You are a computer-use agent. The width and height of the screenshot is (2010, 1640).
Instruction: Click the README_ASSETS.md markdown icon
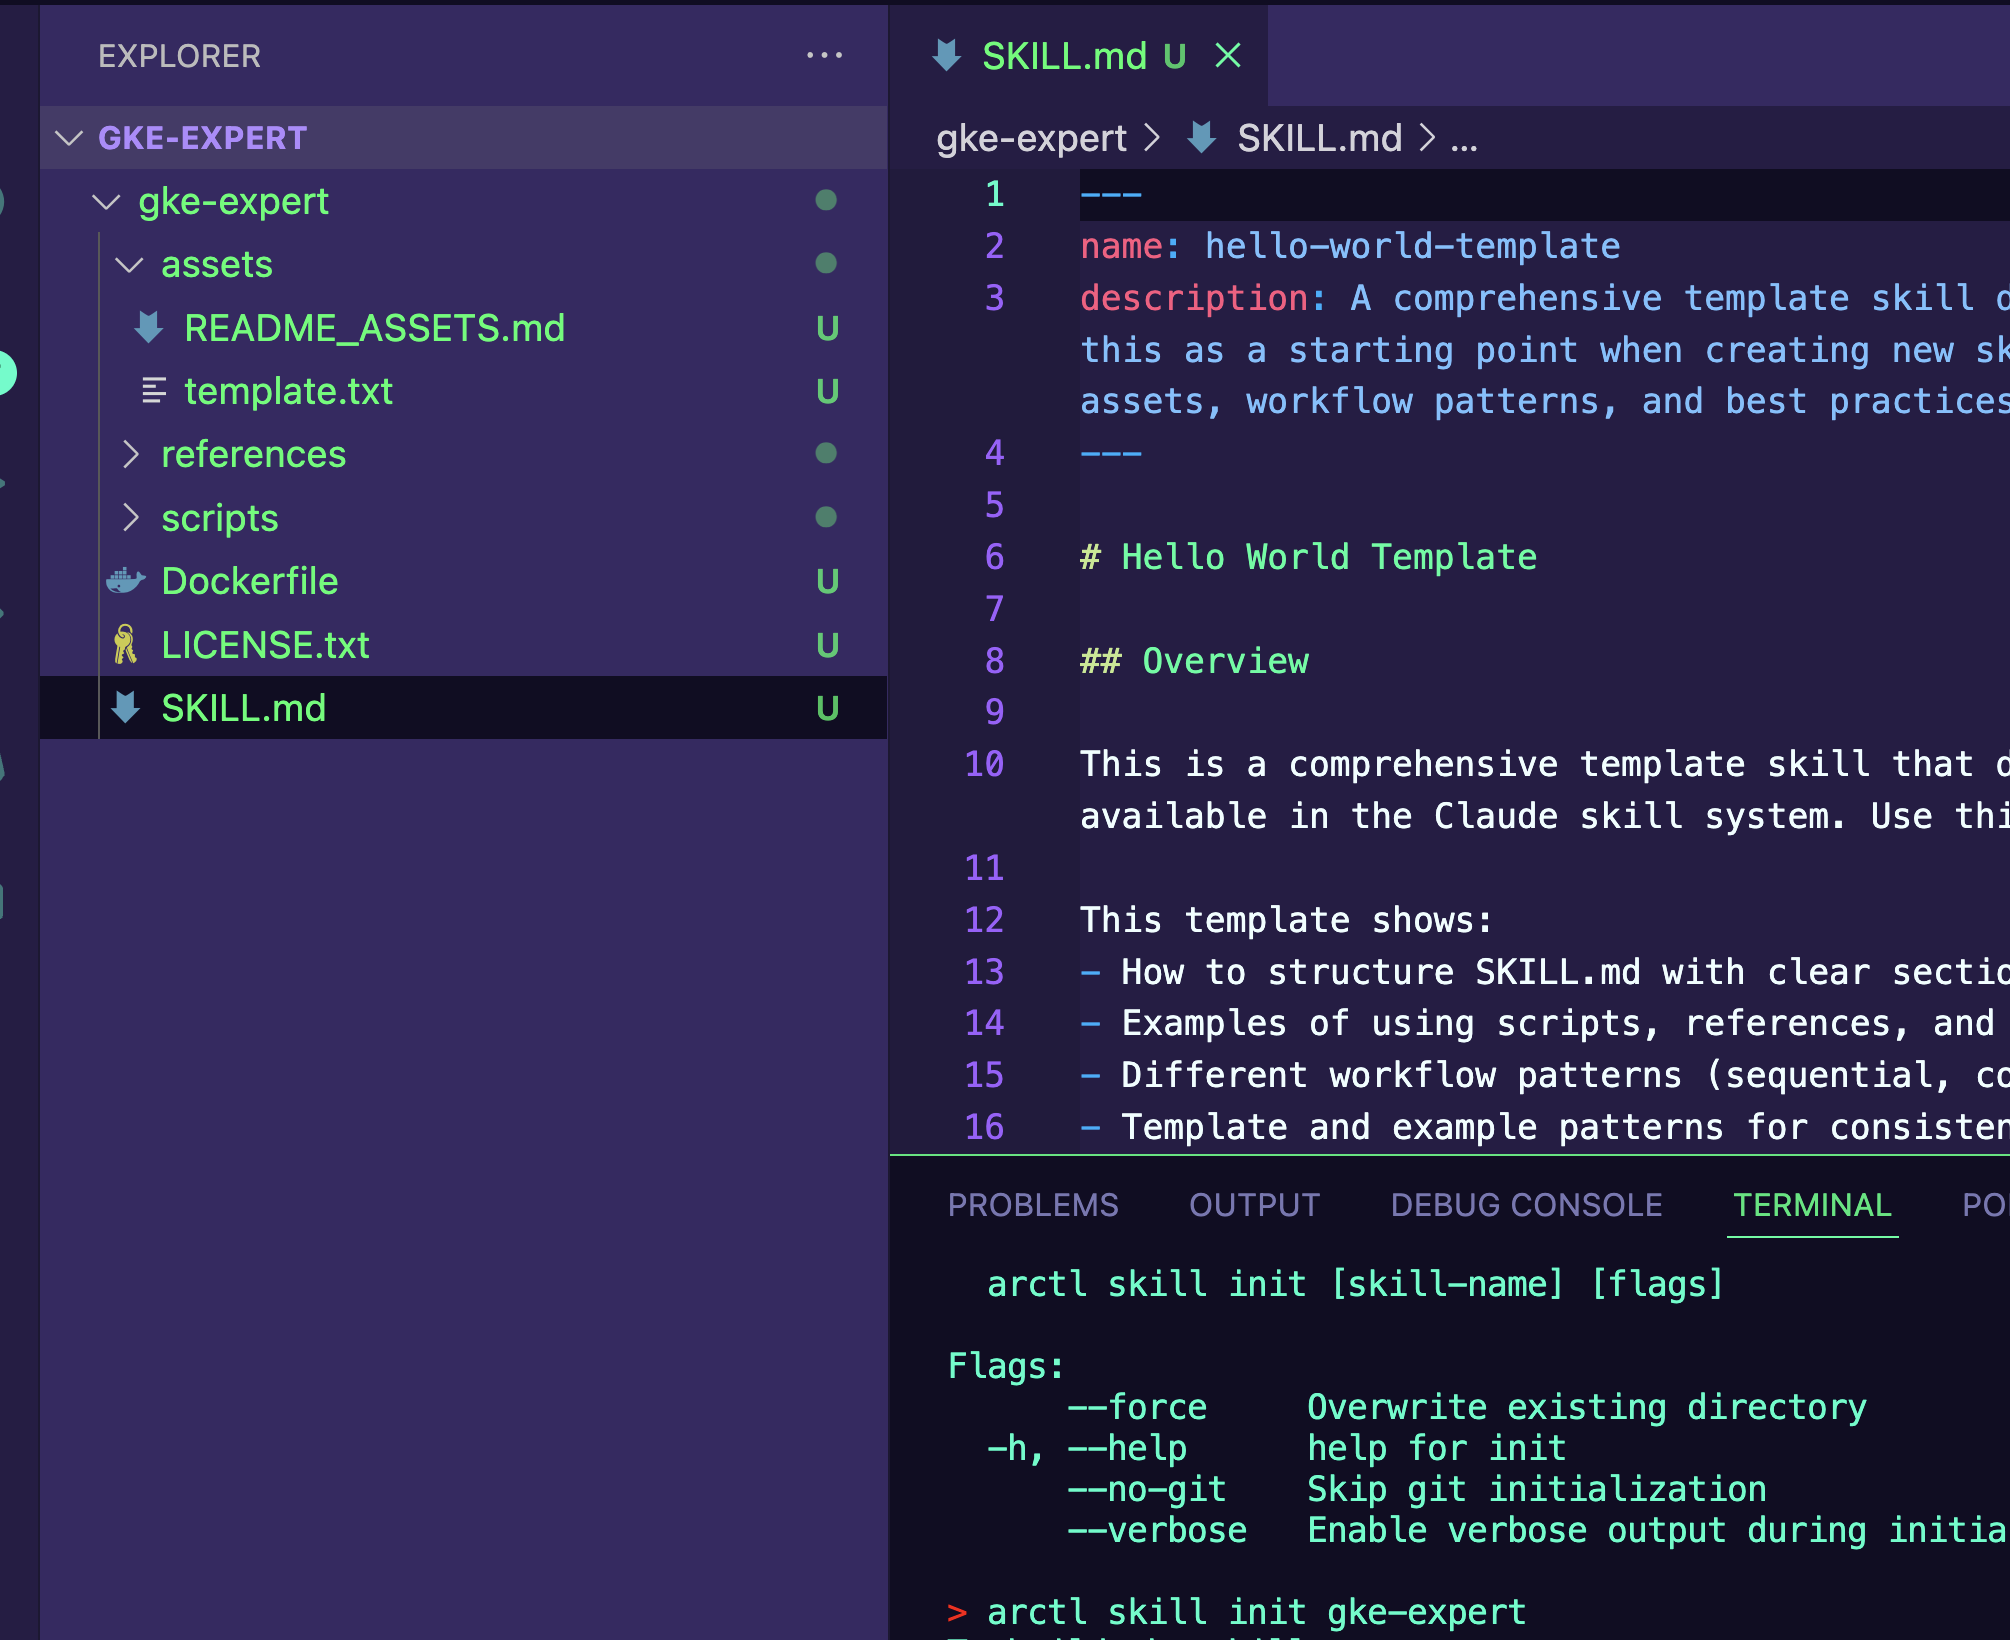[149, 328]
